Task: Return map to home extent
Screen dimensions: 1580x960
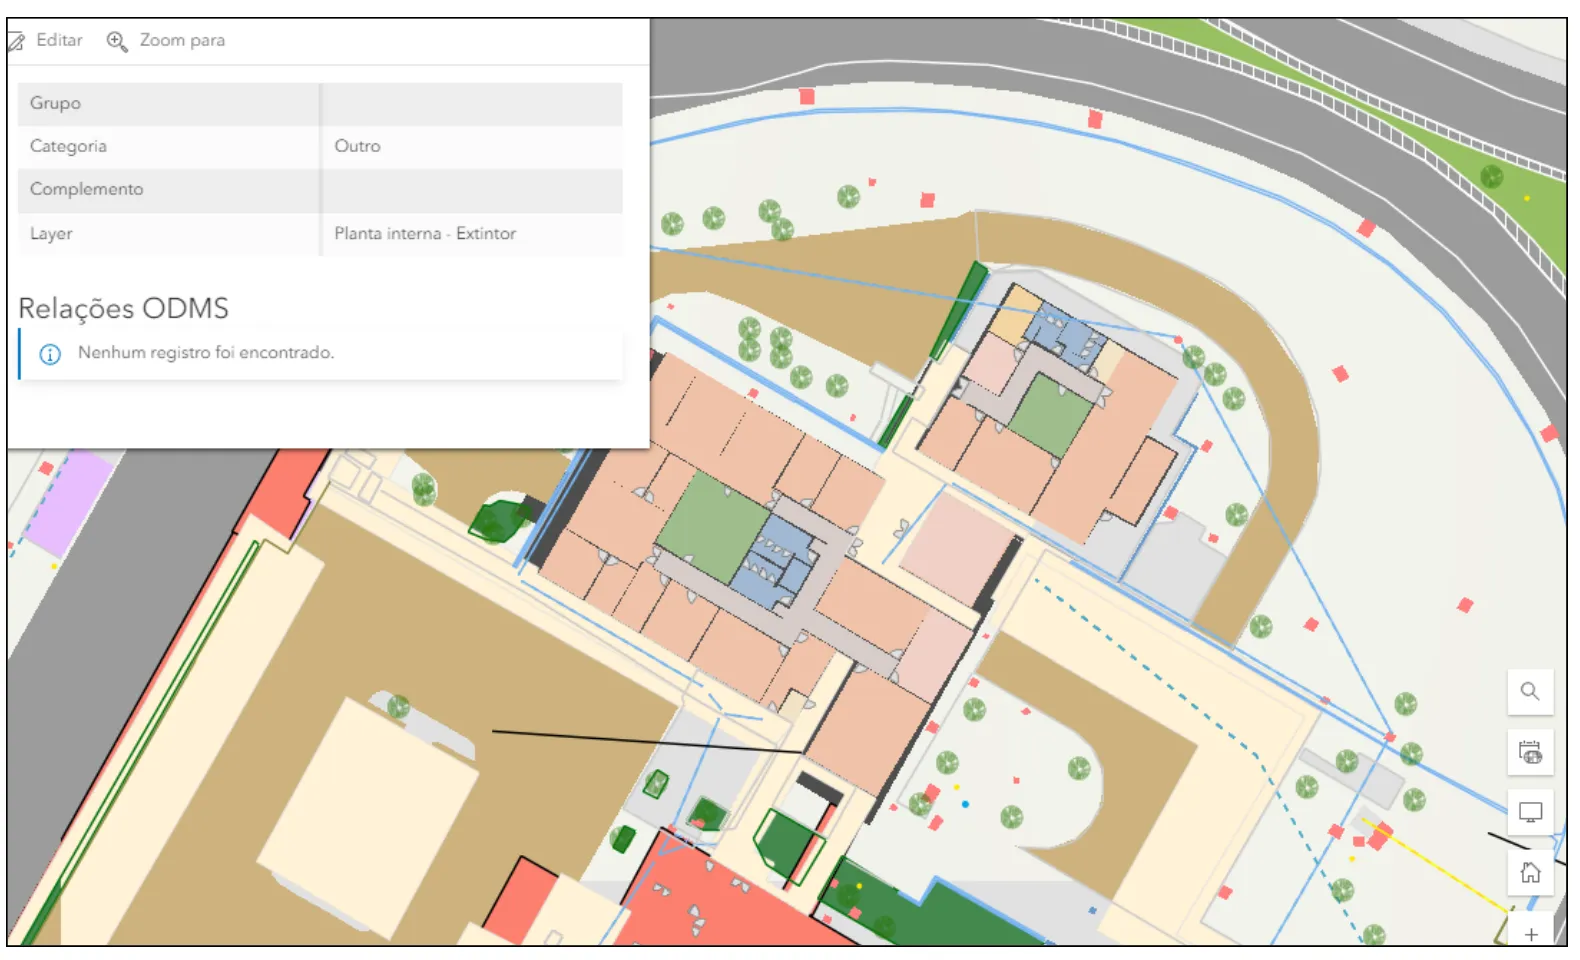Action: [1530, 873]
